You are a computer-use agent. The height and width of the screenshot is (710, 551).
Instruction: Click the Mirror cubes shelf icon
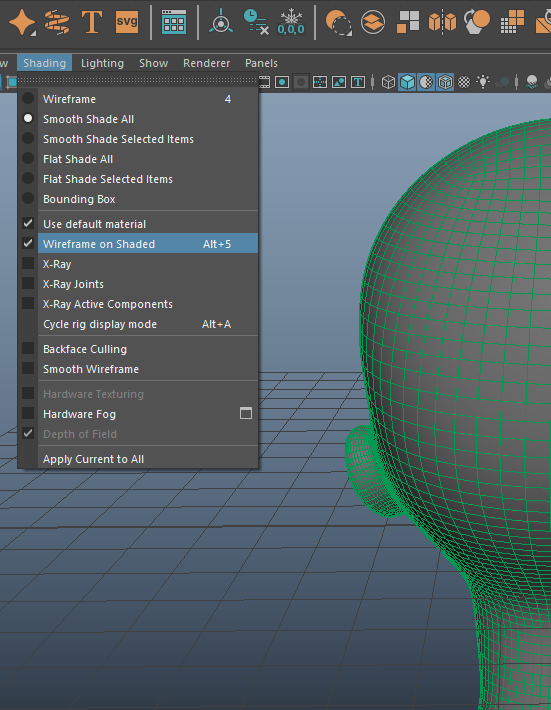pos(442,22)
